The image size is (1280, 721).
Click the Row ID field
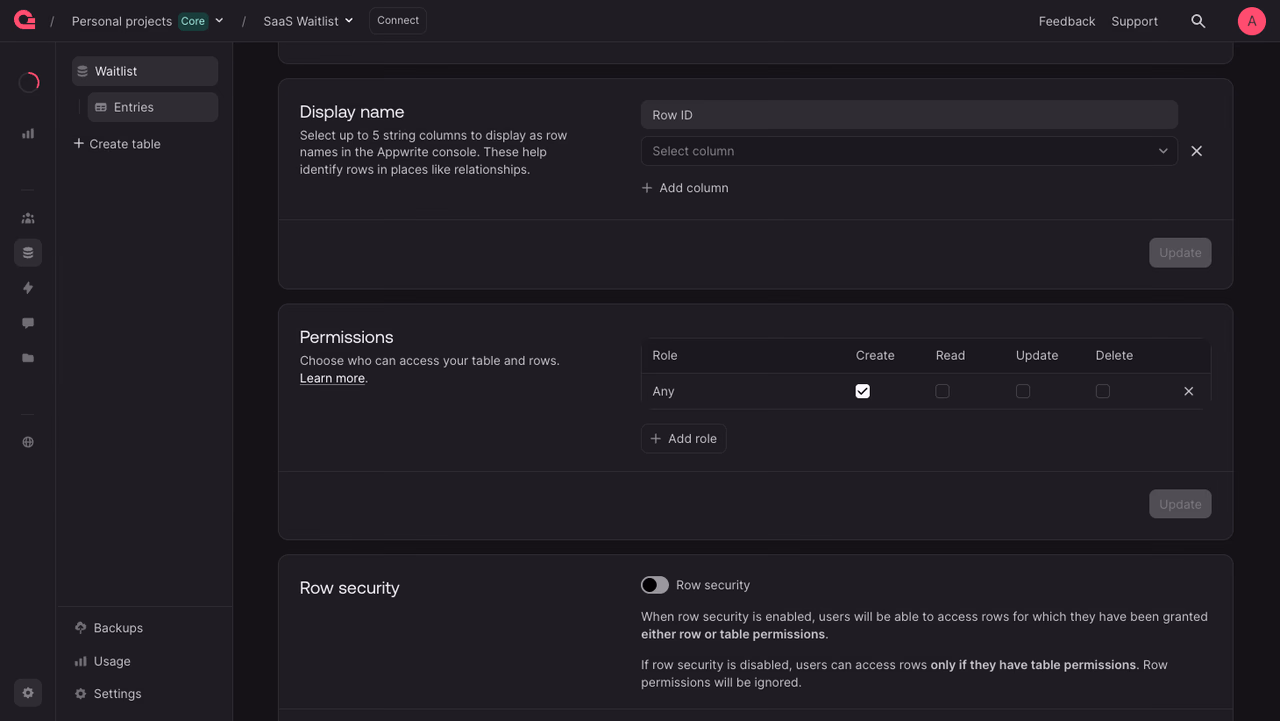[909, 115]
